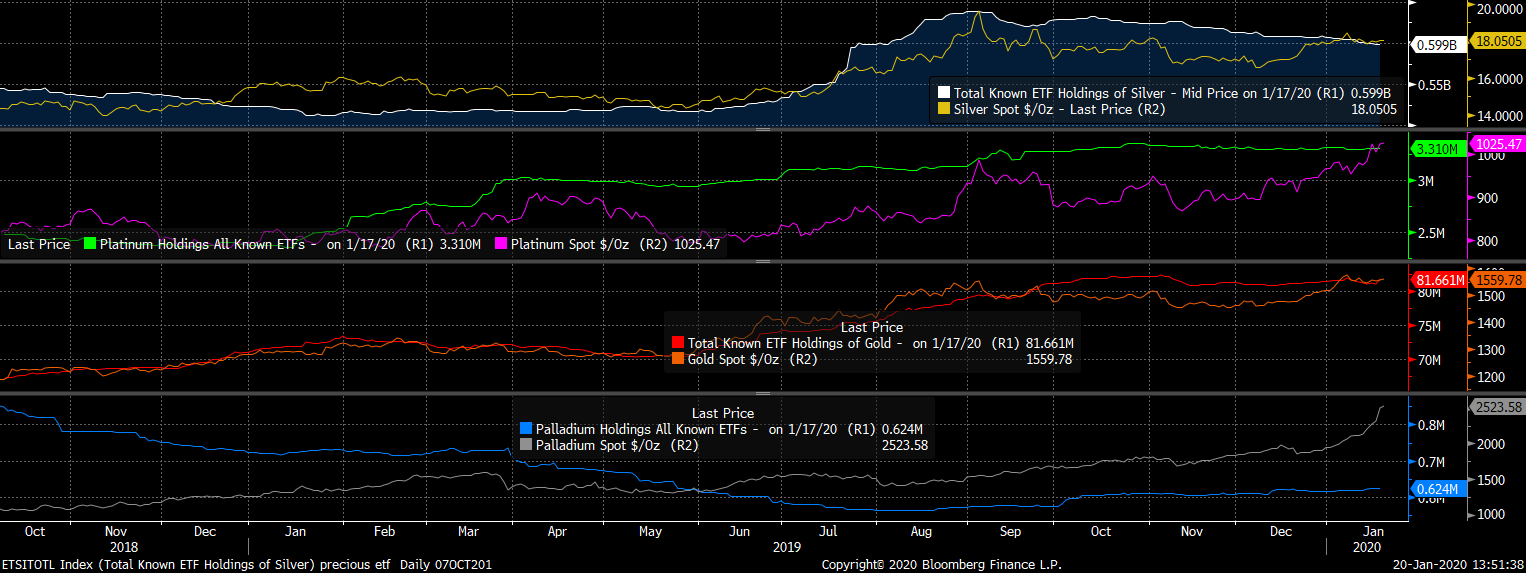Select the blue Palladium Holdings legend swatch
1526x573 pixels.
(x=527, y=429)
